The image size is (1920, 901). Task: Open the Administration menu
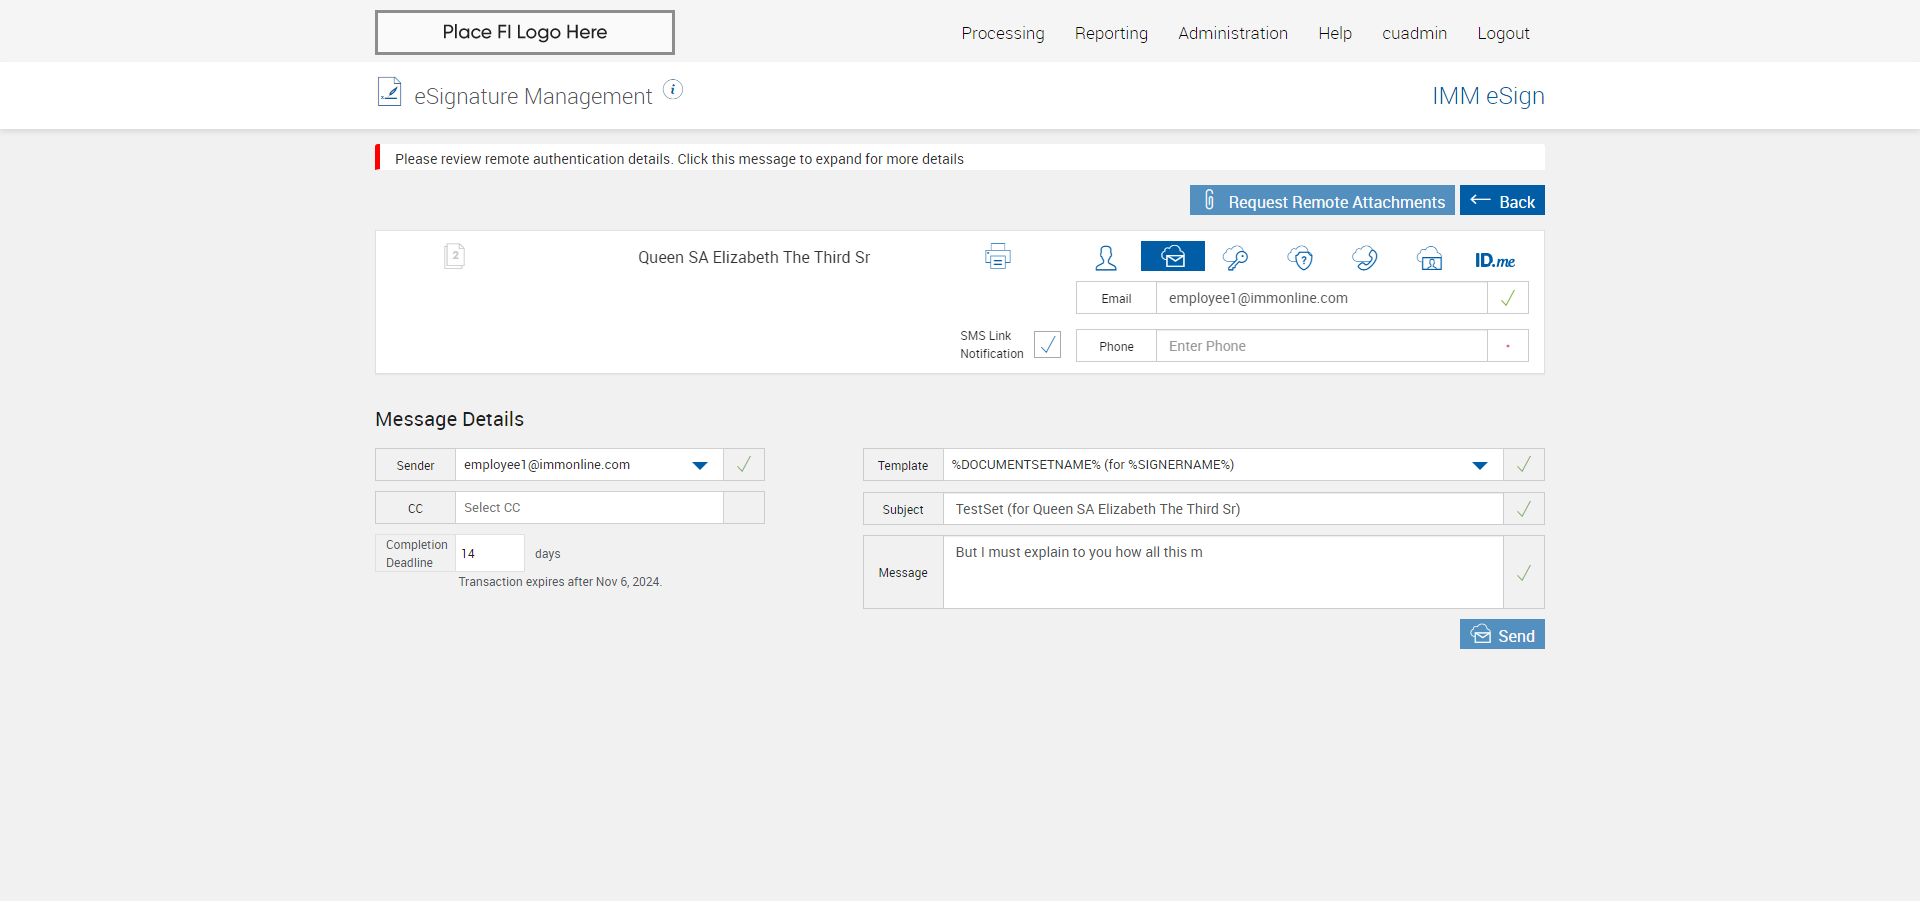[x=1232, y=33]
